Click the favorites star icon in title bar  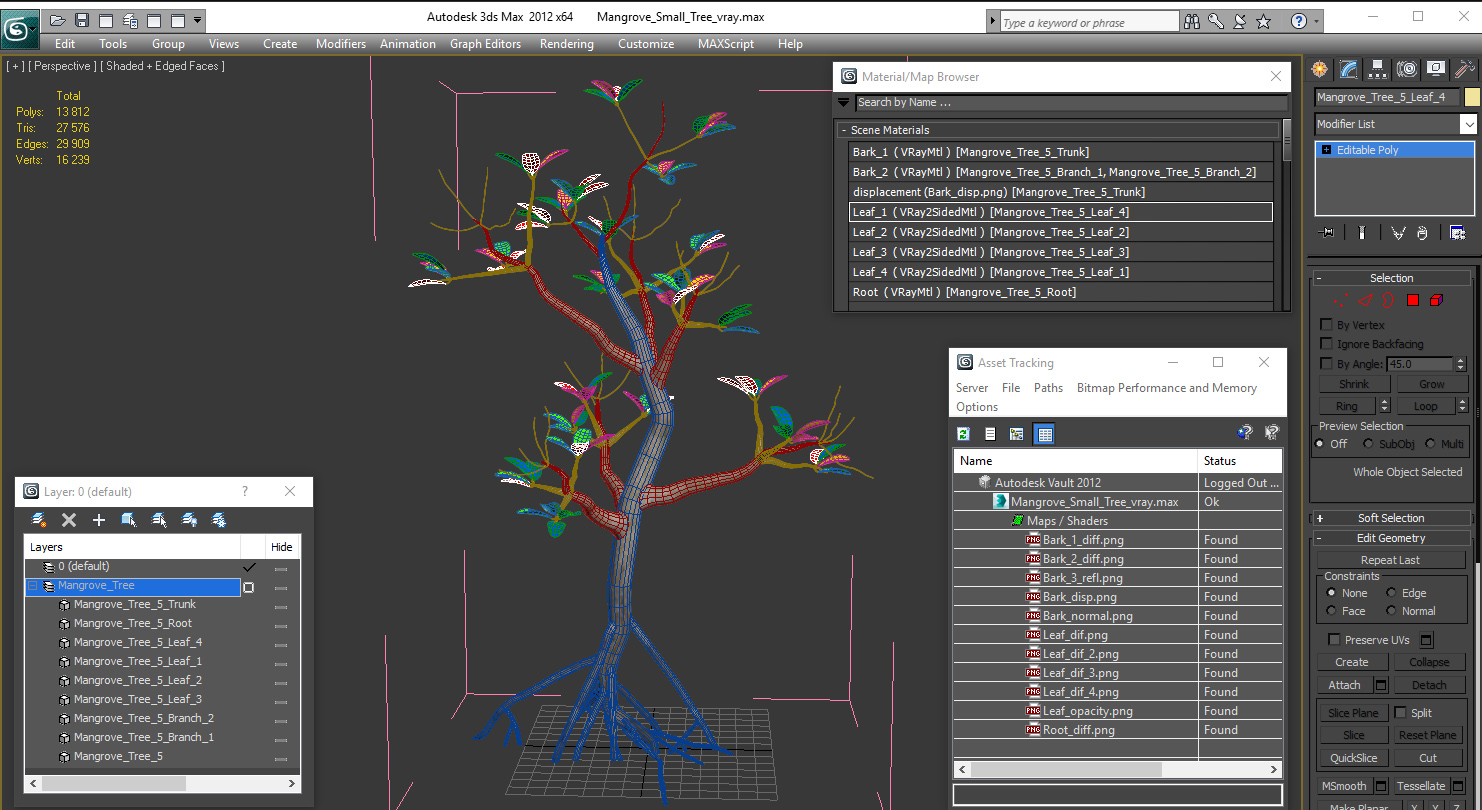click(1264, 21)
